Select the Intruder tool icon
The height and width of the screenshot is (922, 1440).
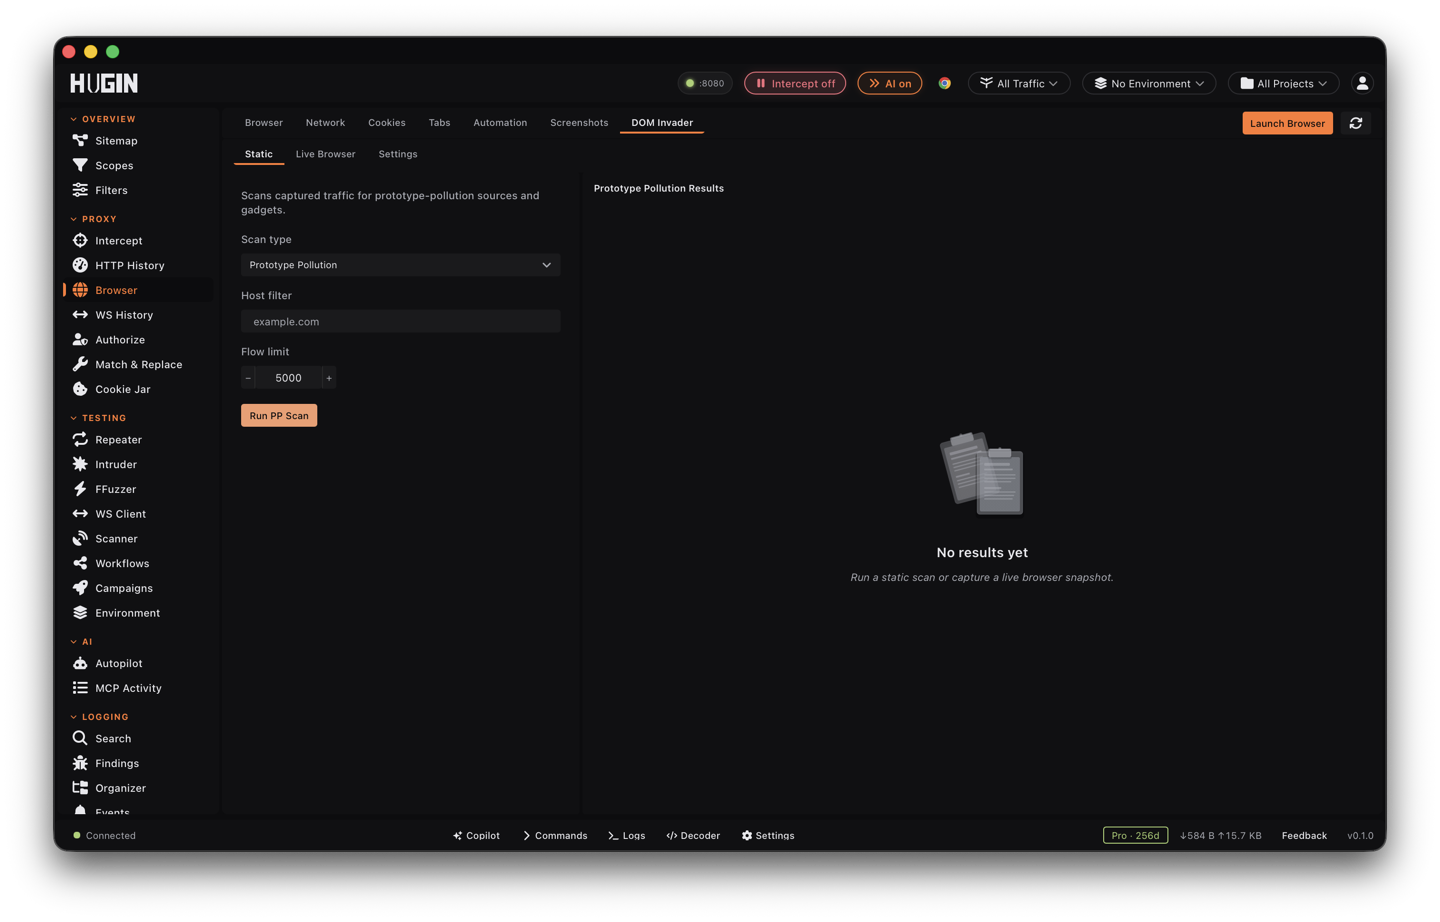click(80, 464)
